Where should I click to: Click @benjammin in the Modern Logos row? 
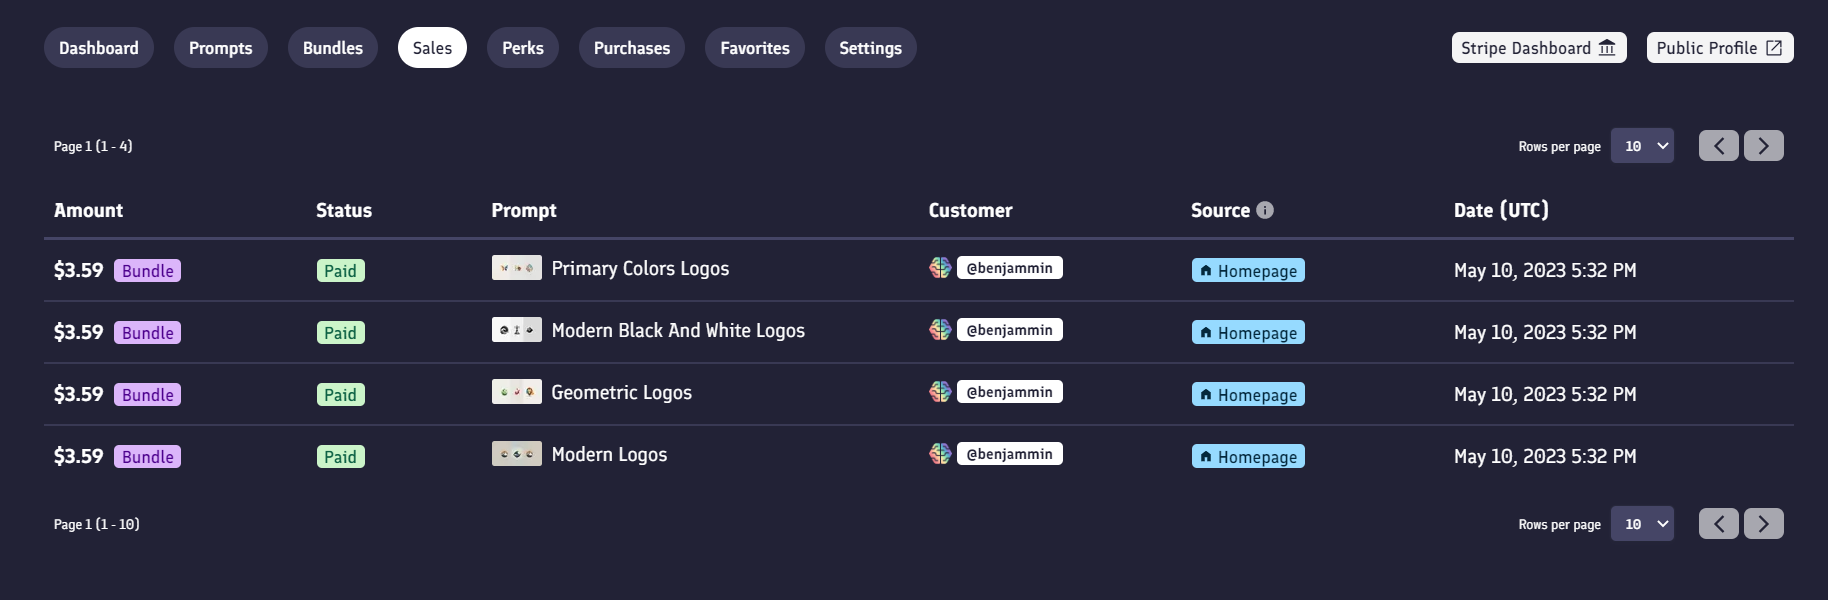pyautogui.click(x=1010, y=454)
